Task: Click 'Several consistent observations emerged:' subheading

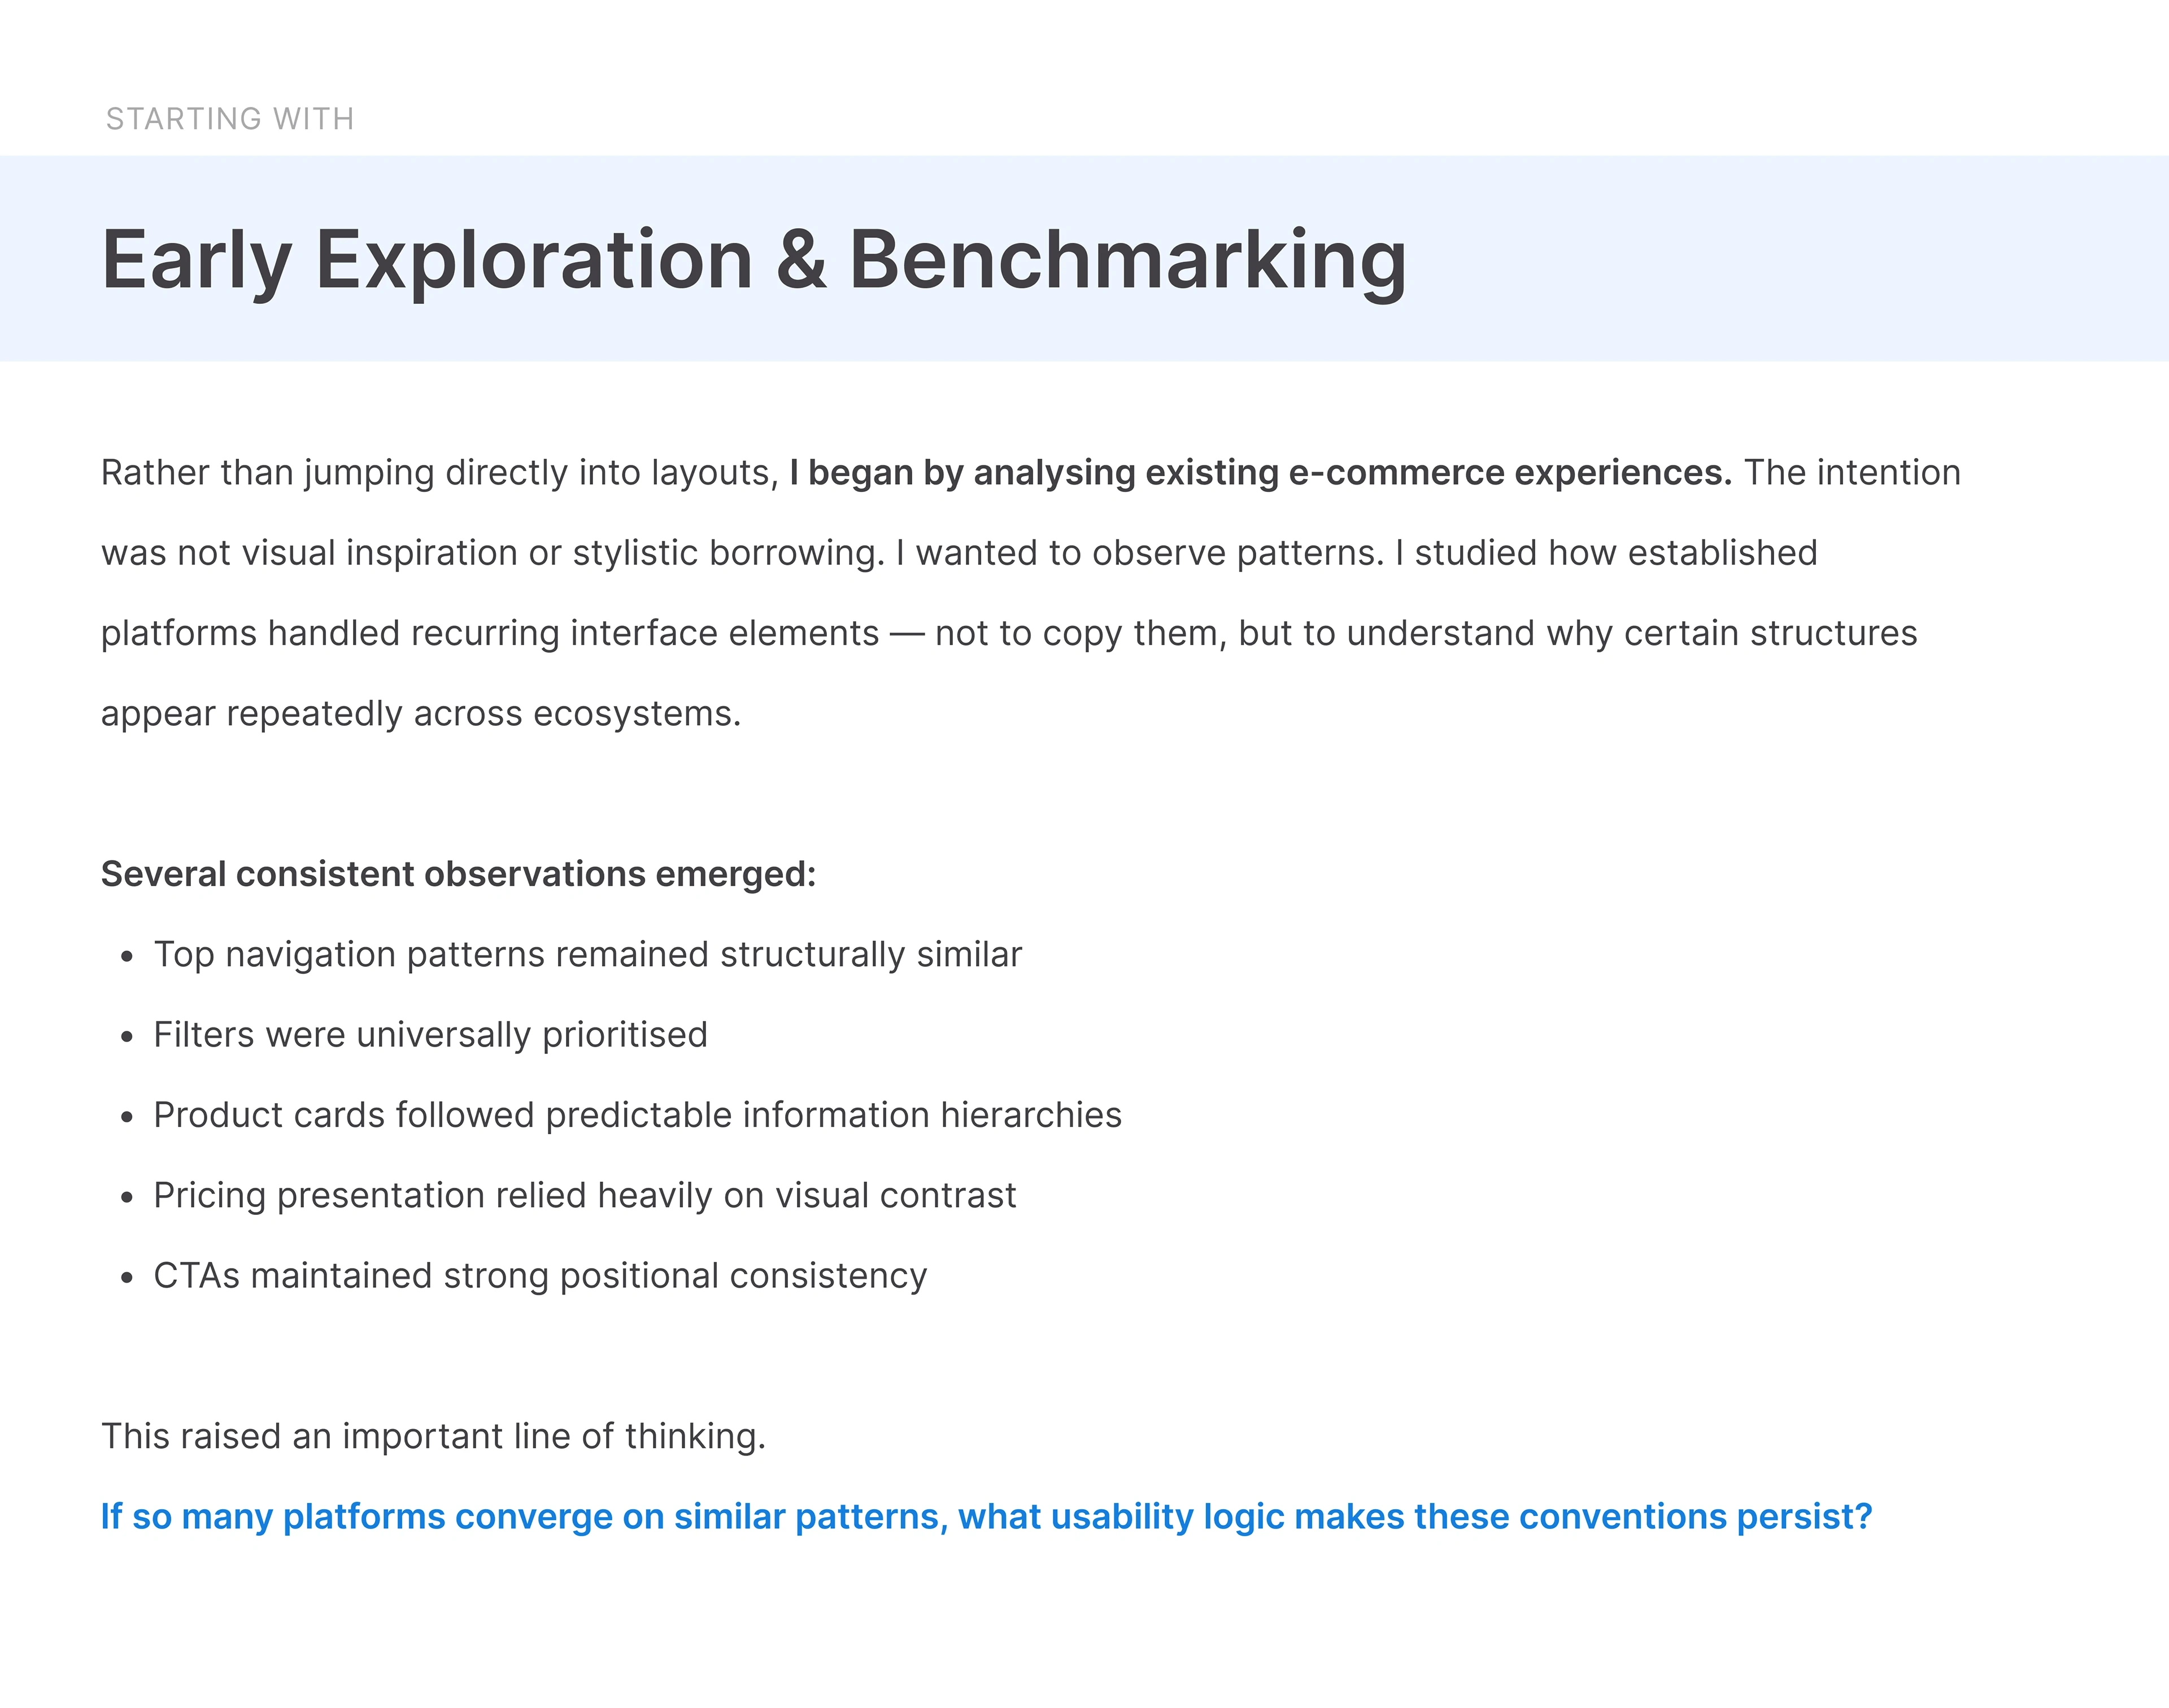Action: point(459,874)
